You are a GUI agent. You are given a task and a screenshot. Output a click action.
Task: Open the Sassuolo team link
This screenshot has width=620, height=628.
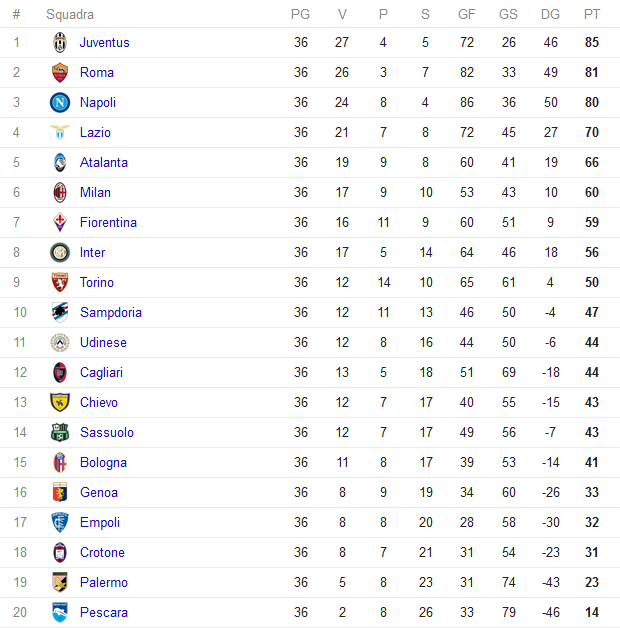click(107, 433)
